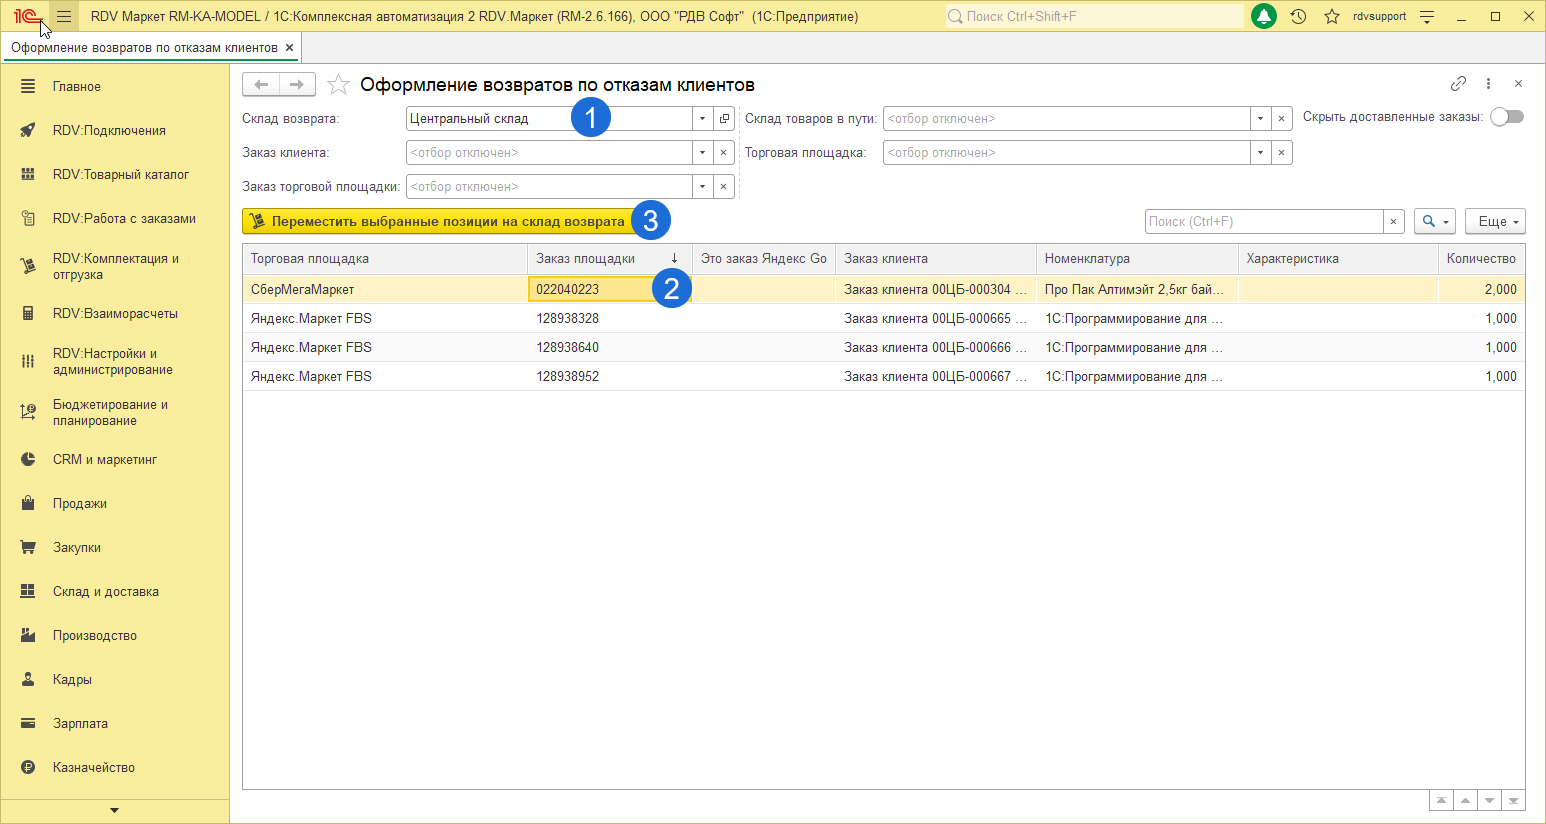1546x824 pixels.
Task: Copy link to this form icon
Action: pyautogui.click(x=1458, y=84)
